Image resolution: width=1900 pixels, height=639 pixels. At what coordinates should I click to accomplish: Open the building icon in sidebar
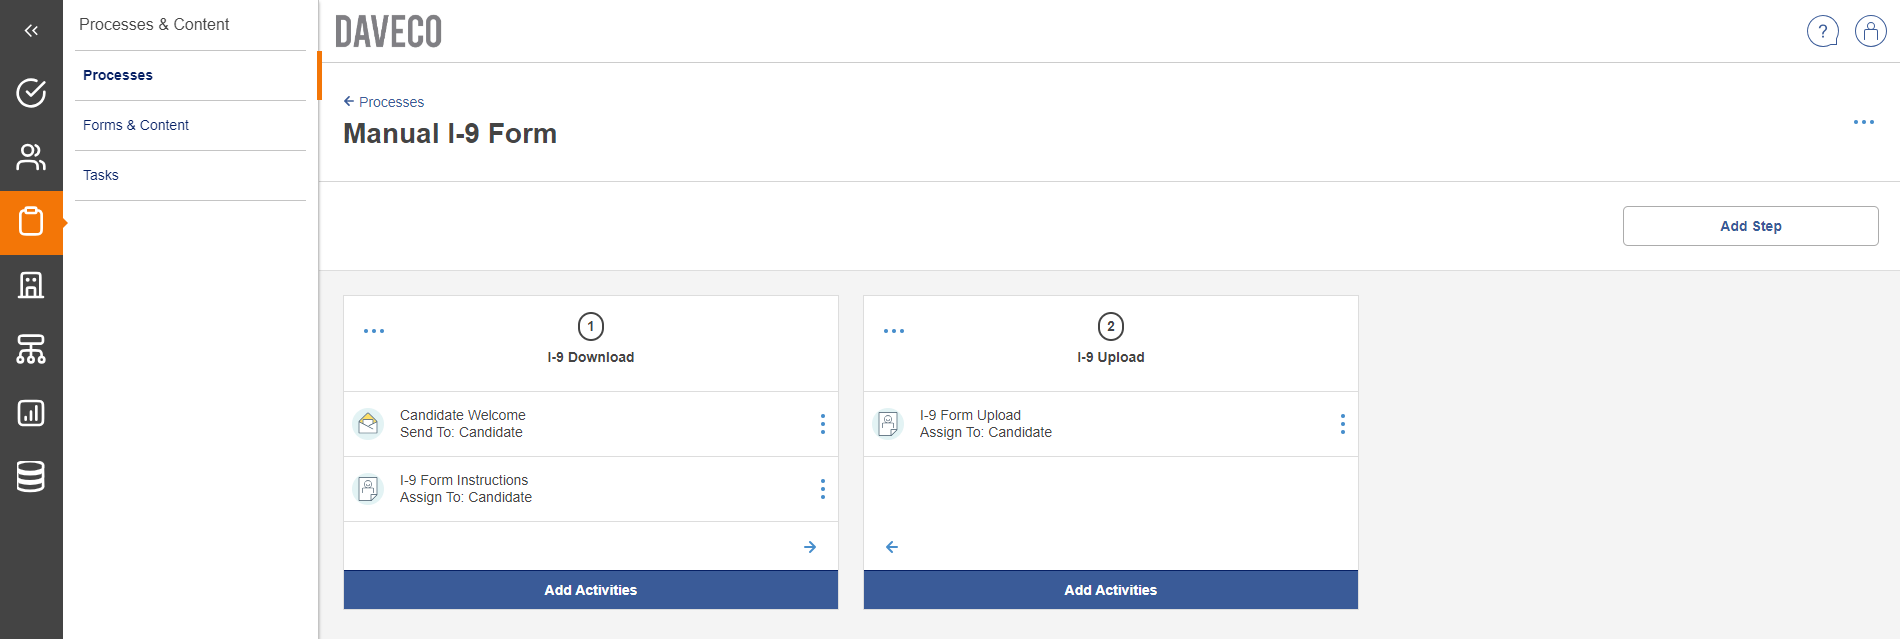31,285
